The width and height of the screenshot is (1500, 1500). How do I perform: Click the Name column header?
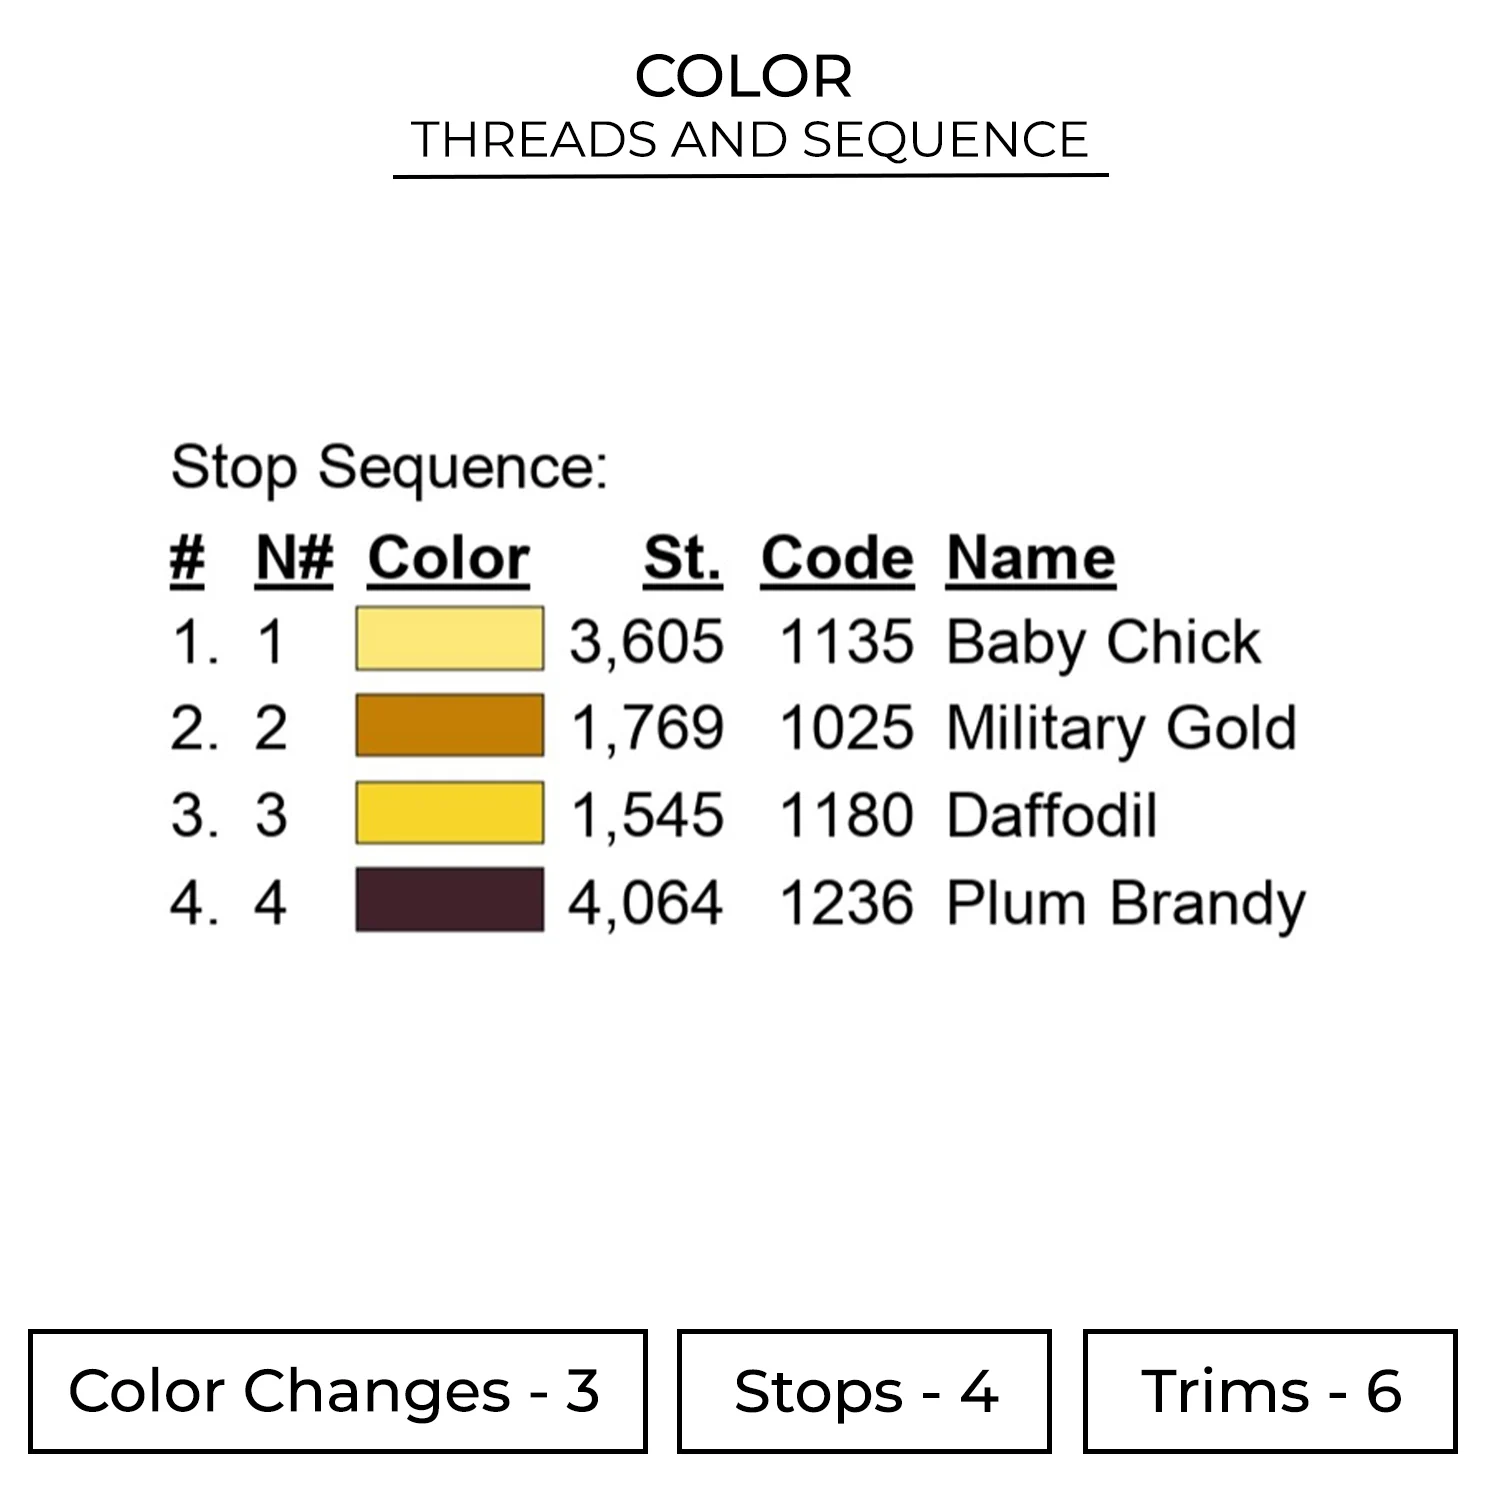coord(1031,558)
